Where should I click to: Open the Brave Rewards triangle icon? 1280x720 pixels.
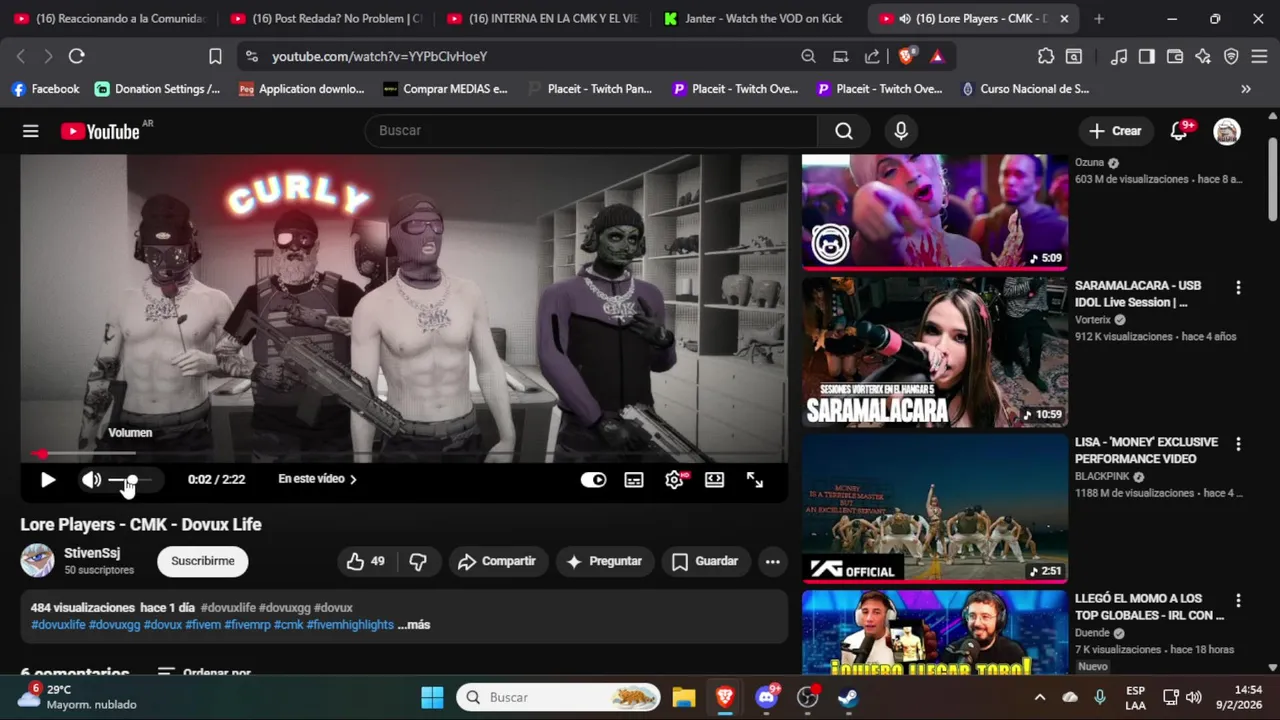tap(937, 57)
